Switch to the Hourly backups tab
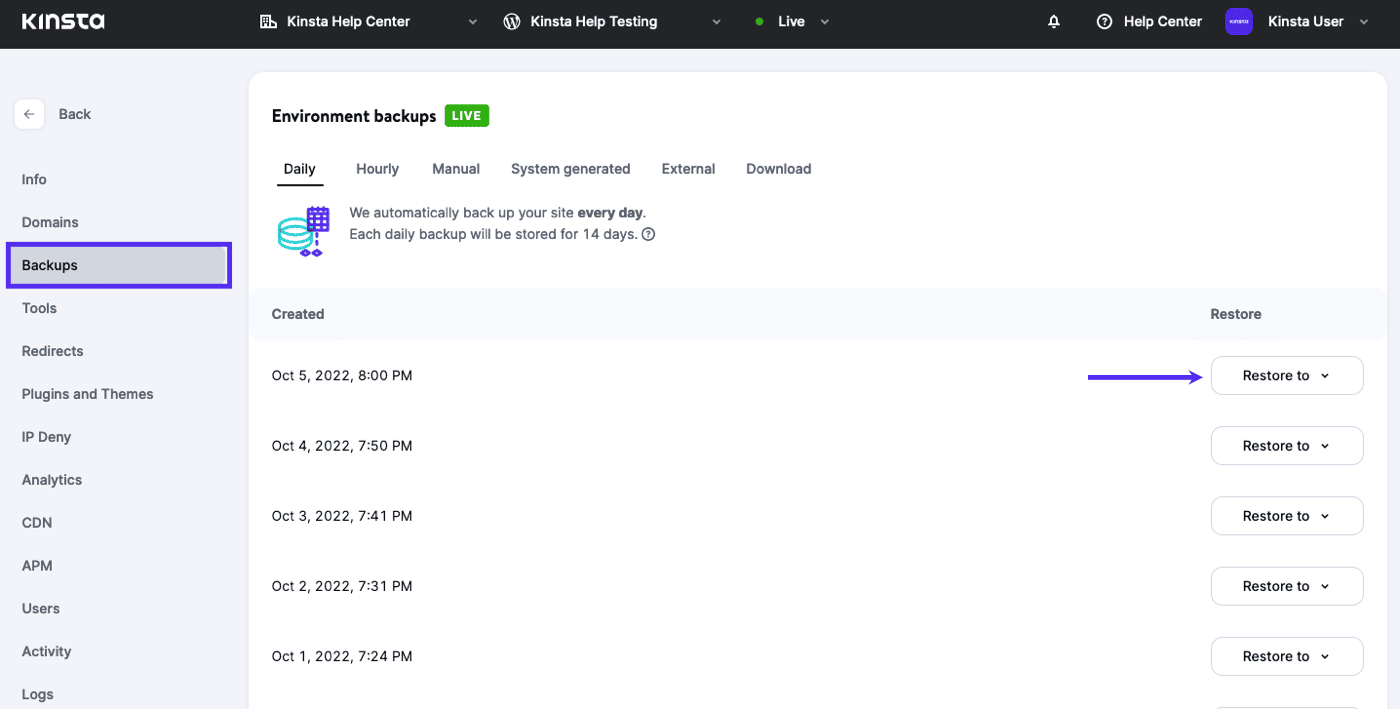Screen dimensions: 1400x709 377,169
